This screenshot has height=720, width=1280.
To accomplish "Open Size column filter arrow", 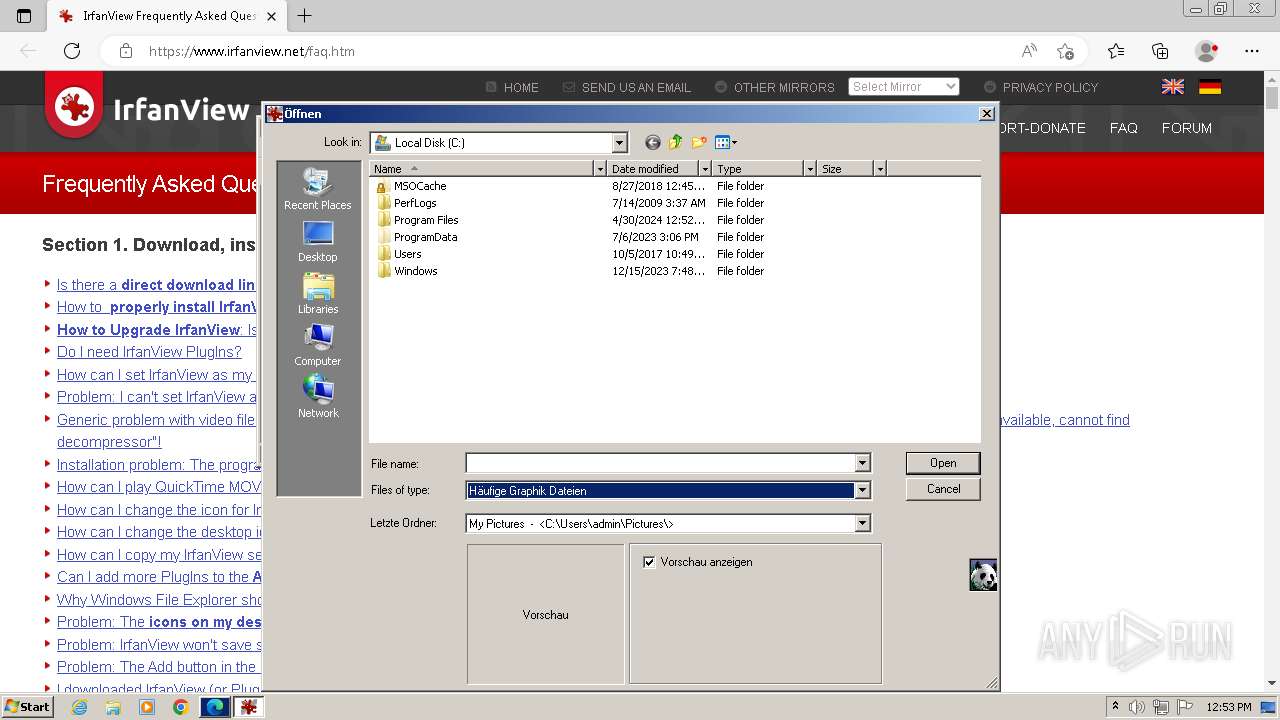I will pos(880,169).
